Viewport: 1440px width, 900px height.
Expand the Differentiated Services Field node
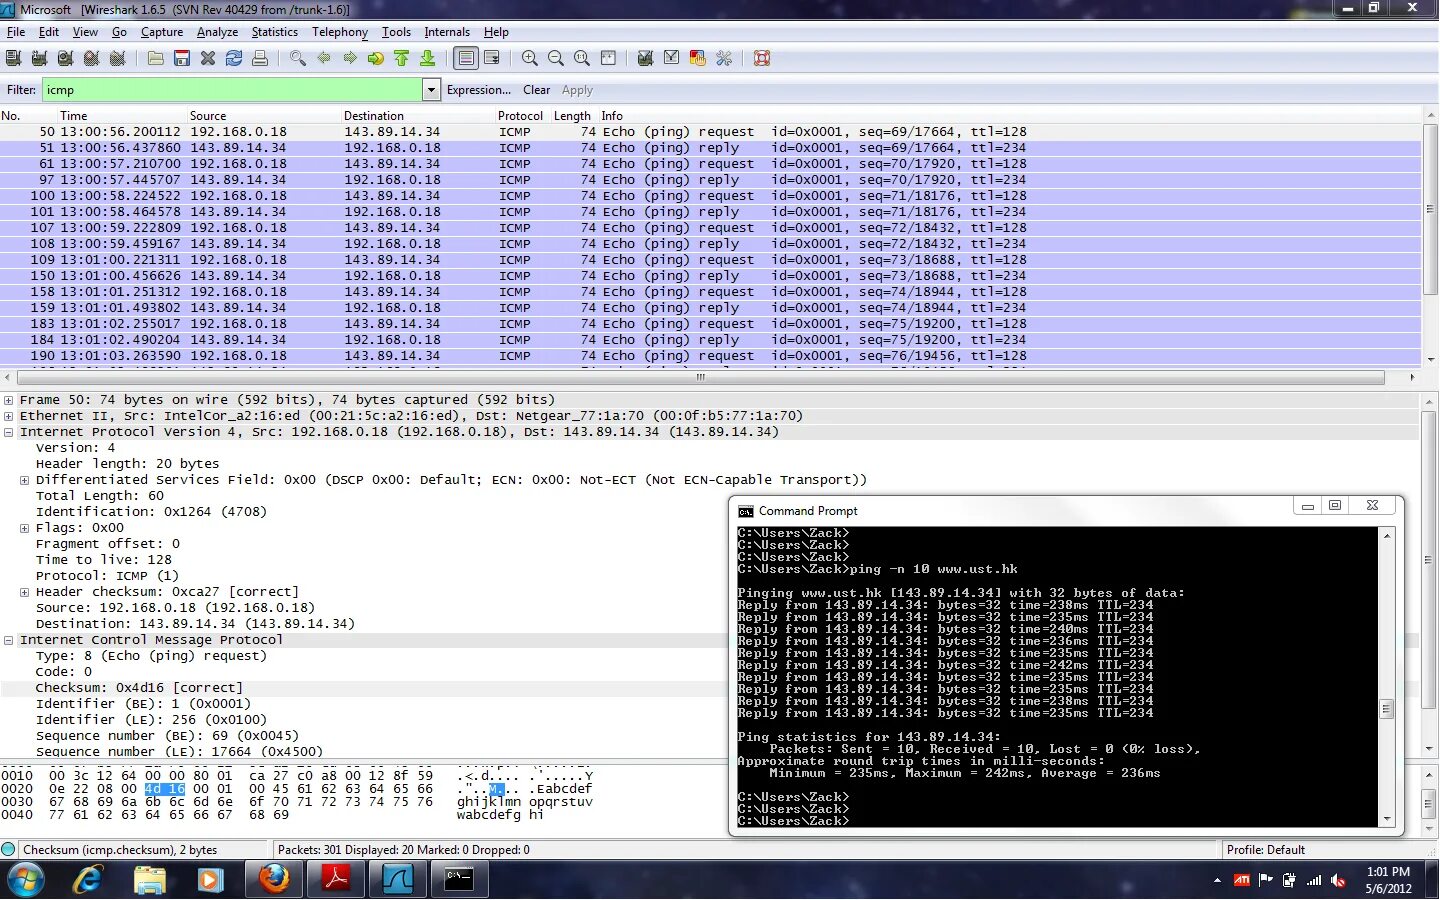coord(25,480)
